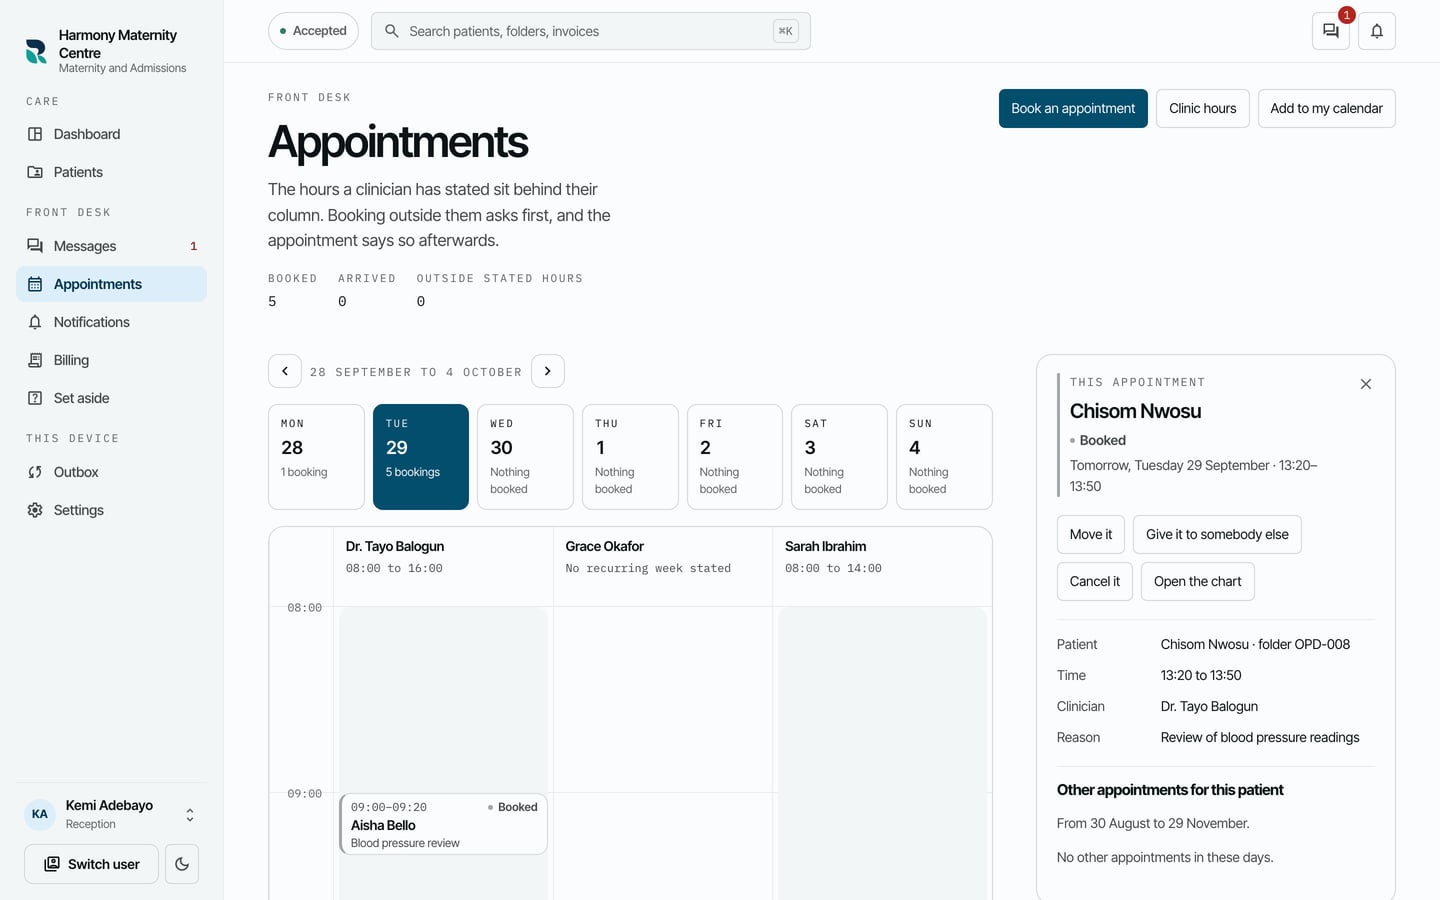Screen dimensions: 1440x900
Task: Open Set aside in the sidebar
Action: tap(111, 398)
